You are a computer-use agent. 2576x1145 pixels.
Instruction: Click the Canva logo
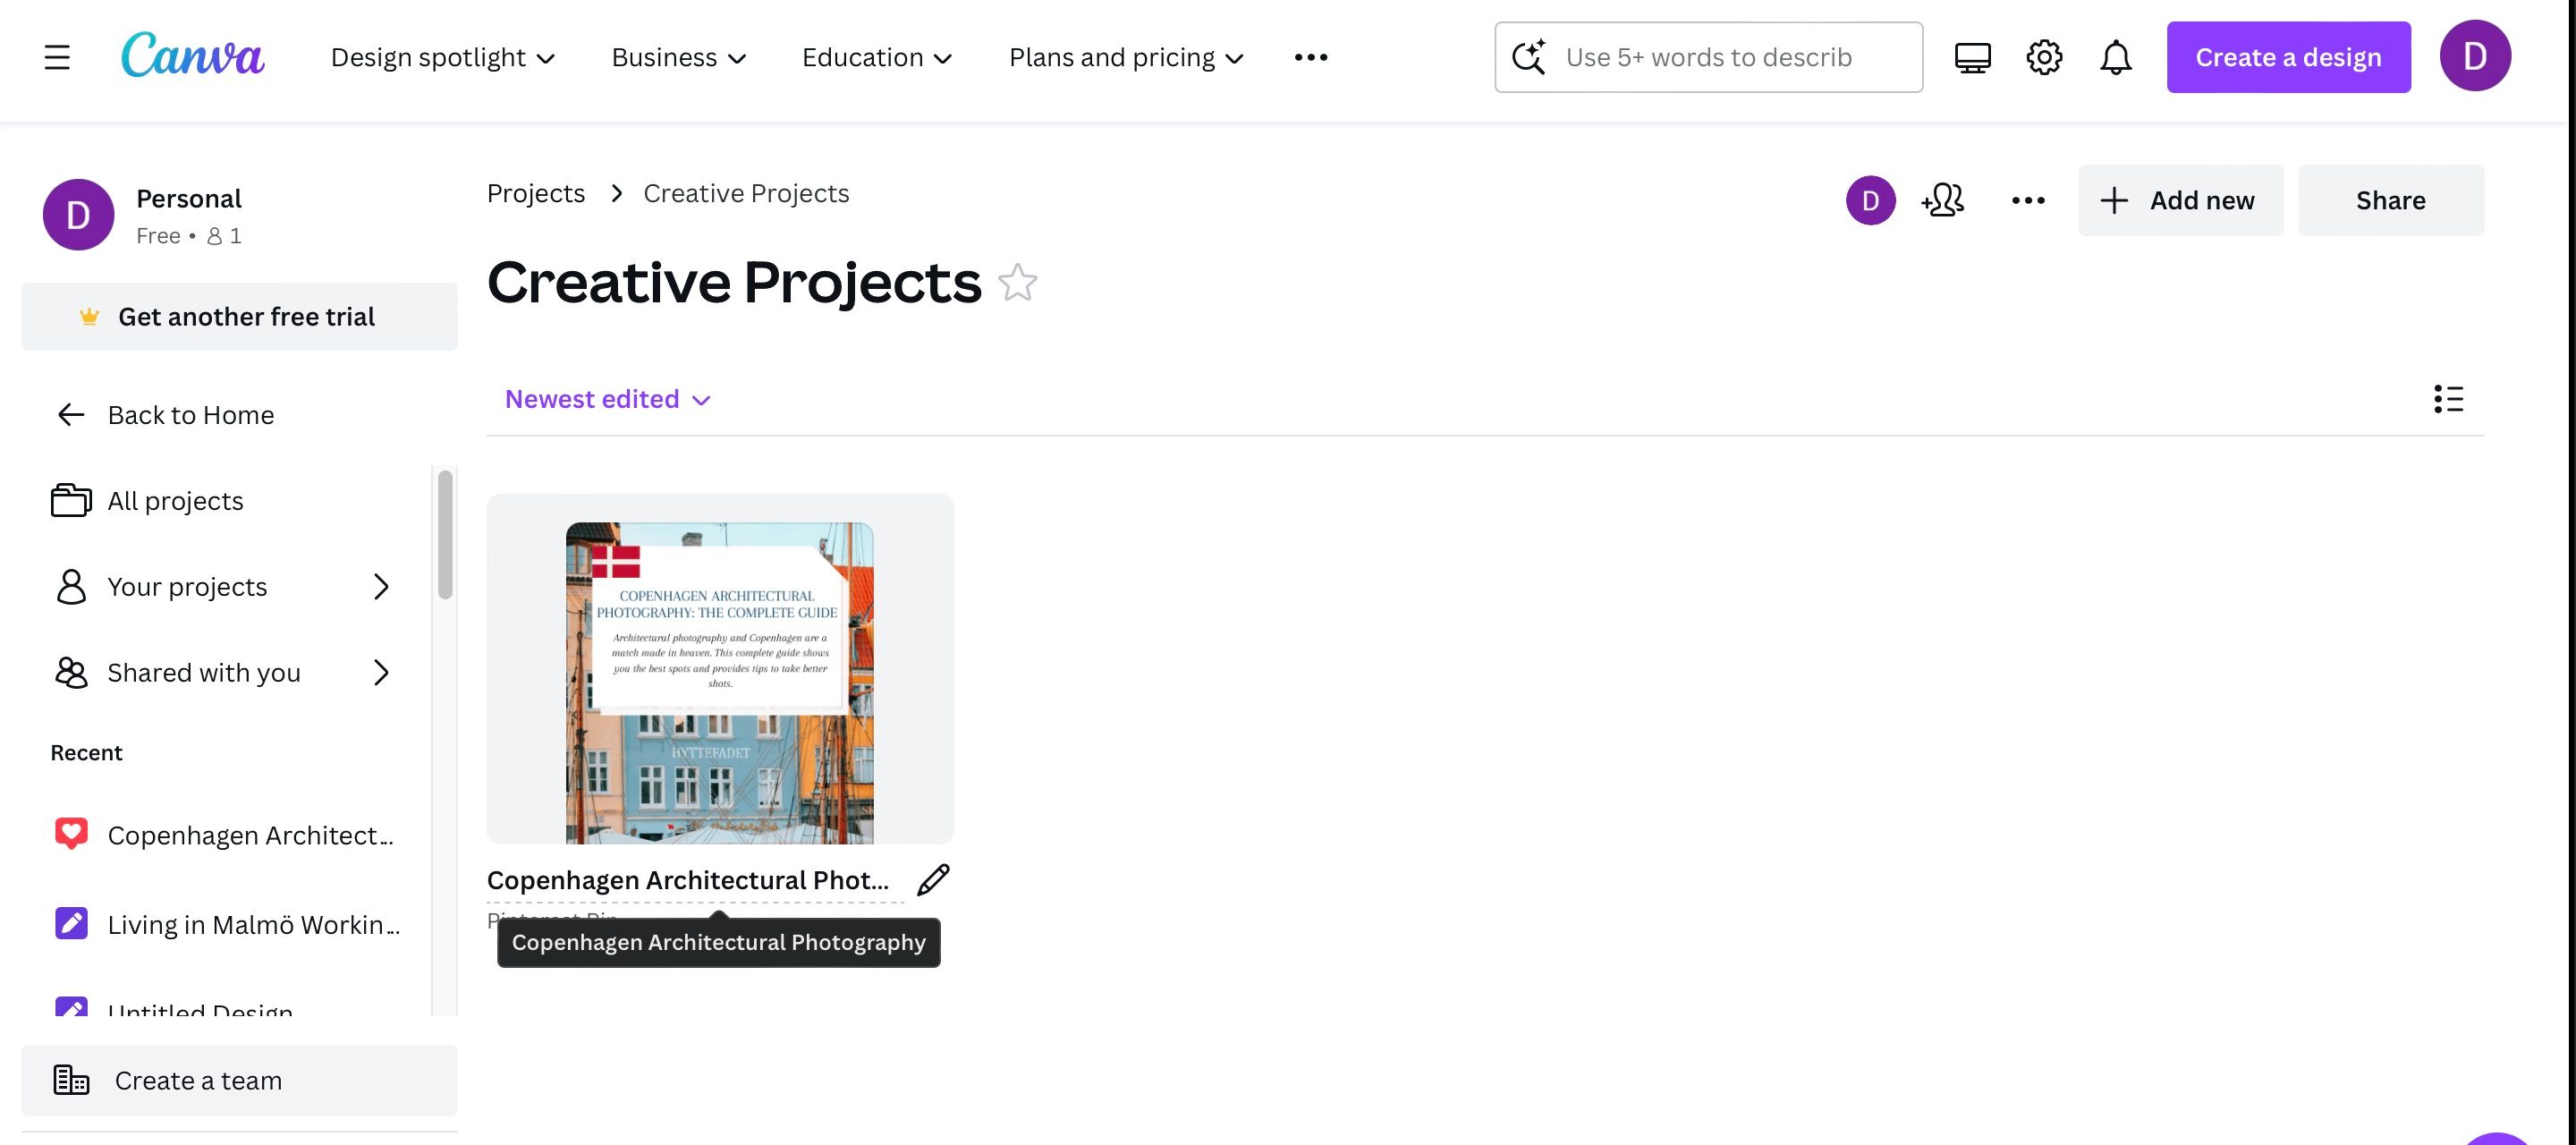pos(193,57)
